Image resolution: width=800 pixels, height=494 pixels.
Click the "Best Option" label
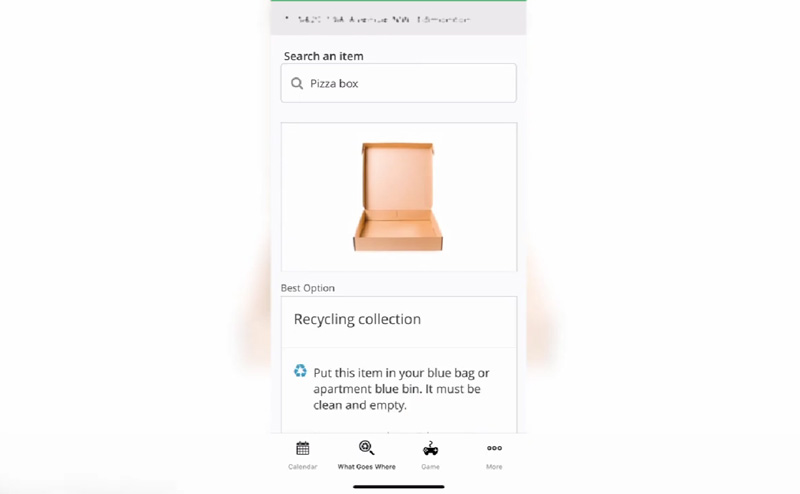click(308, 288)
